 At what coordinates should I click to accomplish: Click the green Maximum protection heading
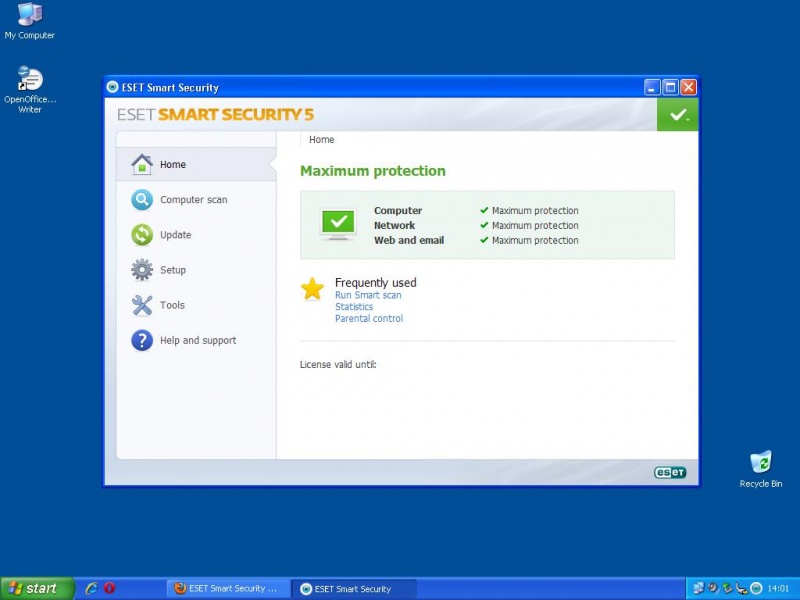click(x=372, y=171)
